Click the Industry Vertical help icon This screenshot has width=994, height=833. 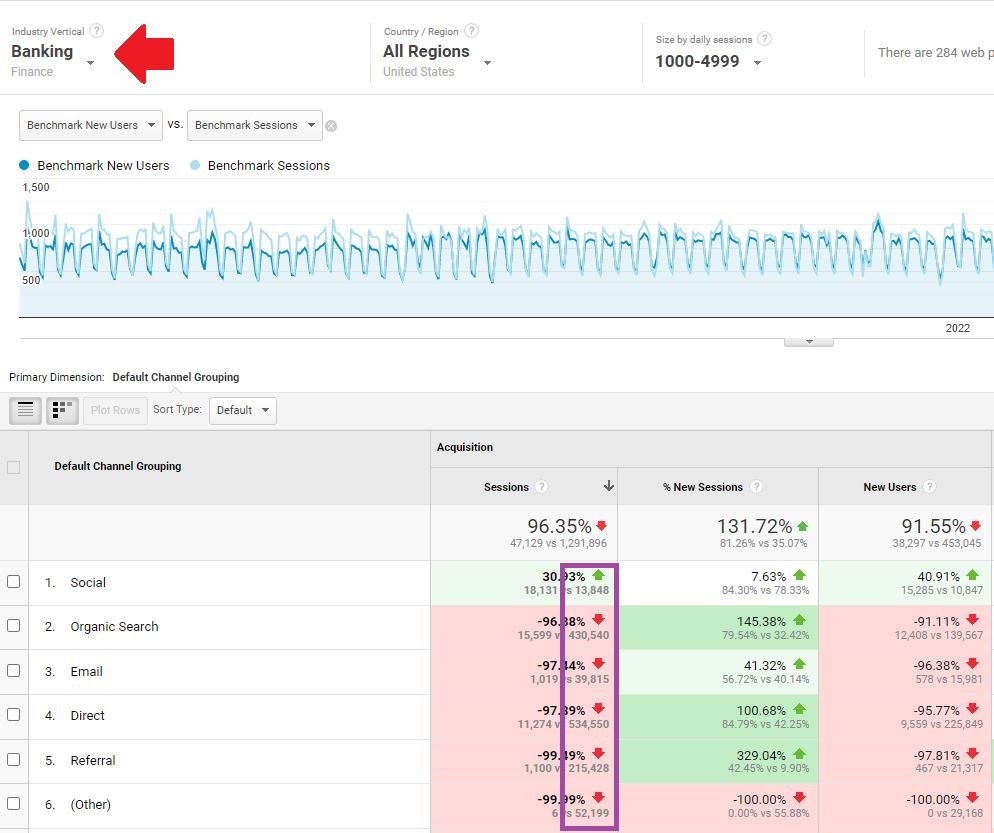tap(96, 30)
